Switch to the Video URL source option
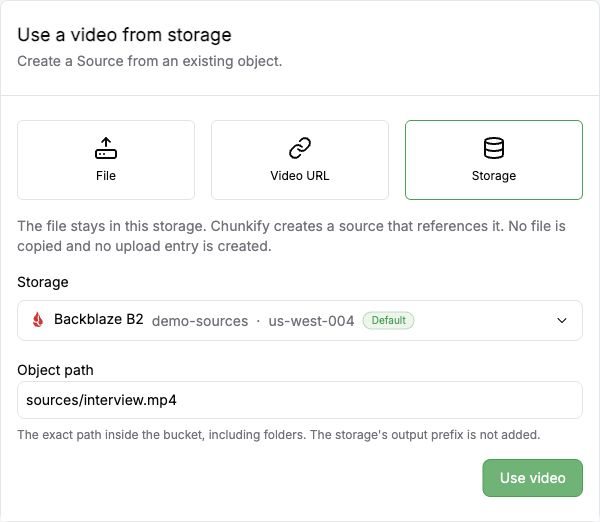 (300, 160)
